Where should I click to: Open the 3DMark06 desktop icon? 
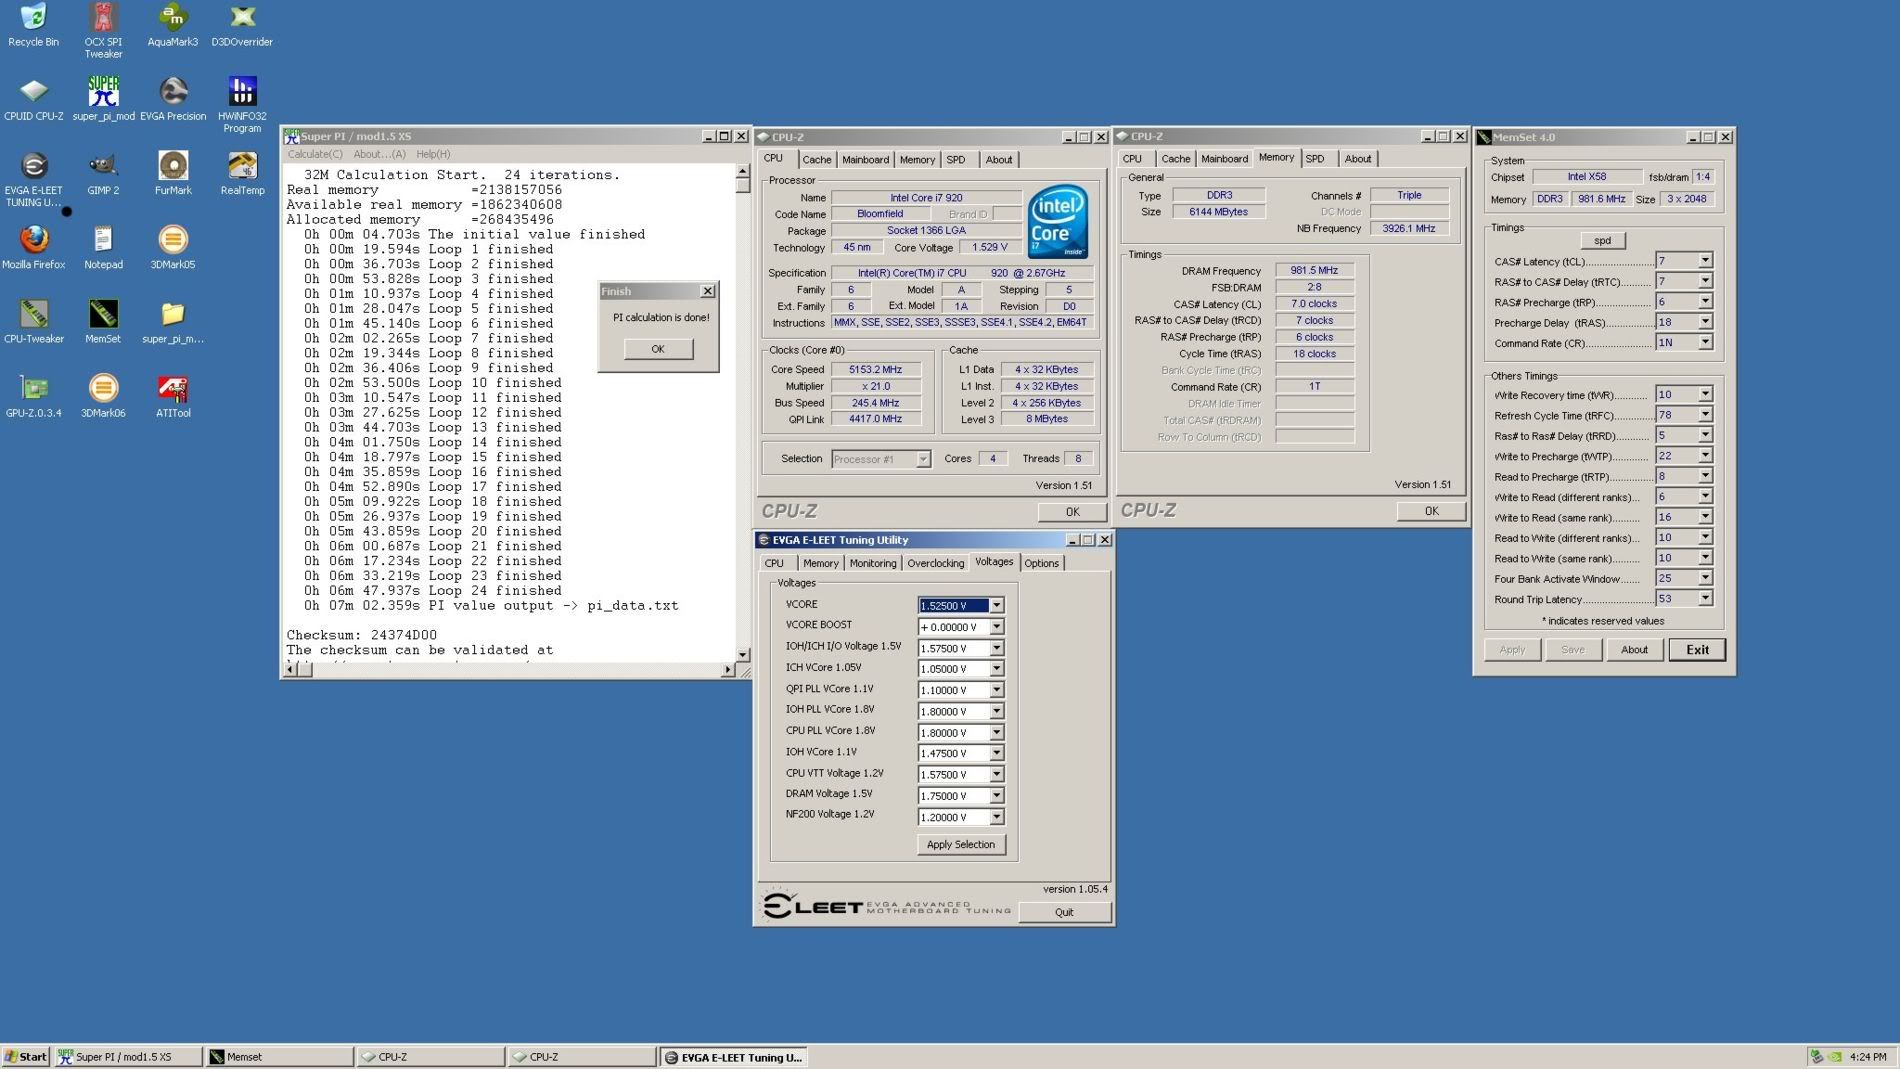pyautogui.click(x=103, y=391)
